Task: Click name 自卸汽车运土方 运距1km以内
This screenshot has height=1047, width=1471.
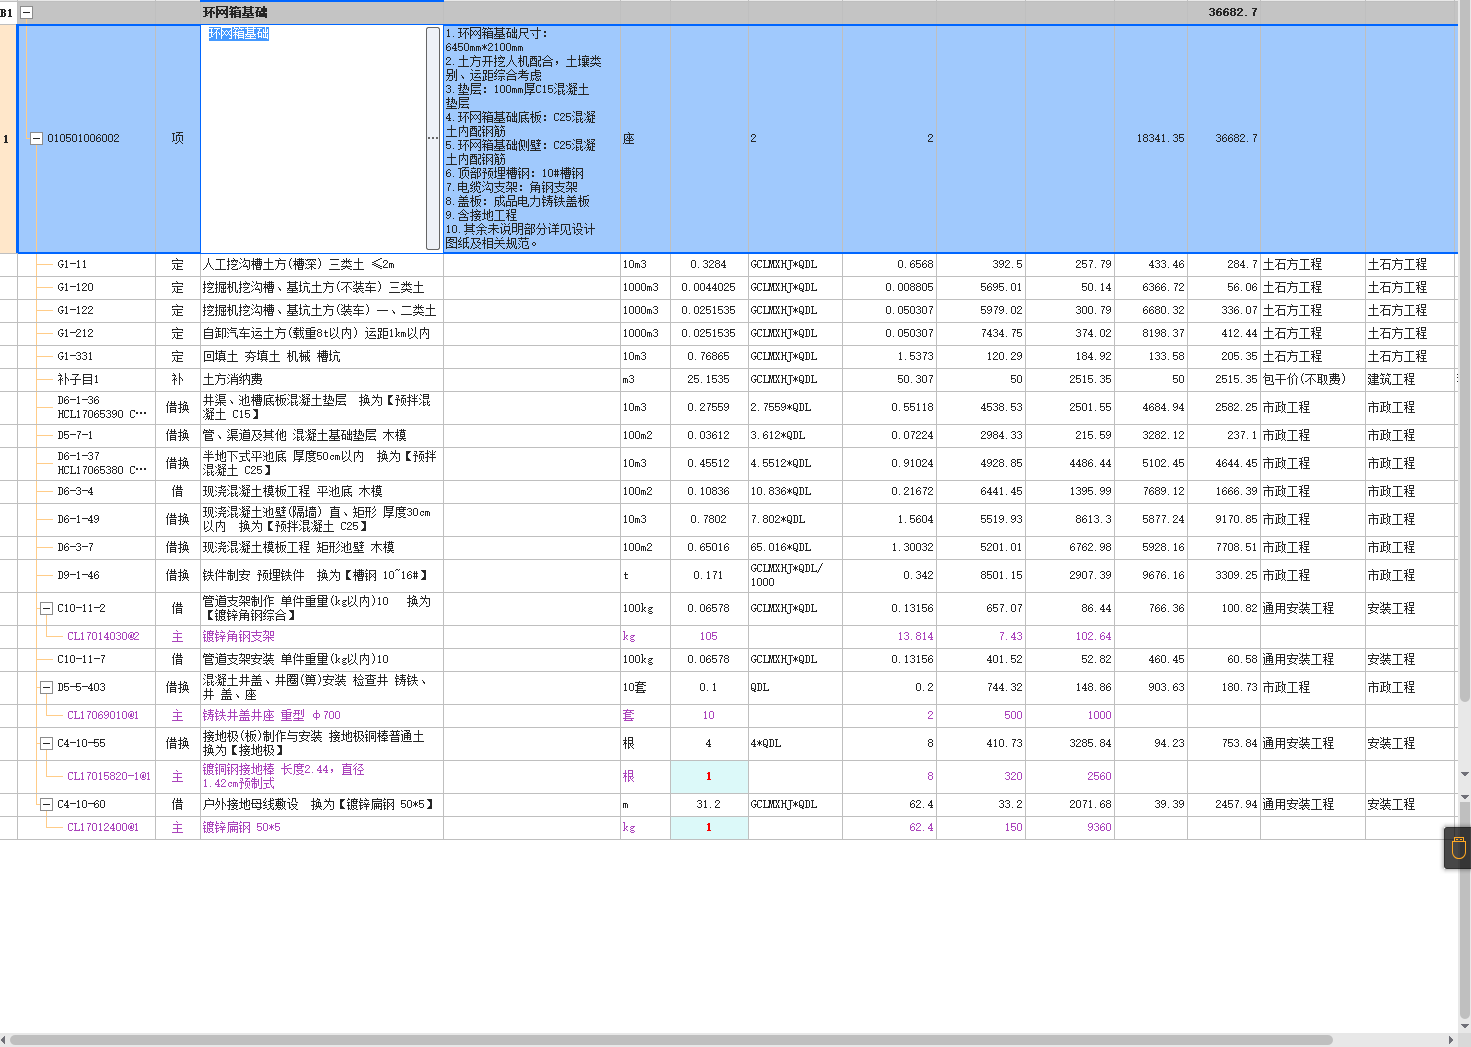Action: (x=316, y=333)
